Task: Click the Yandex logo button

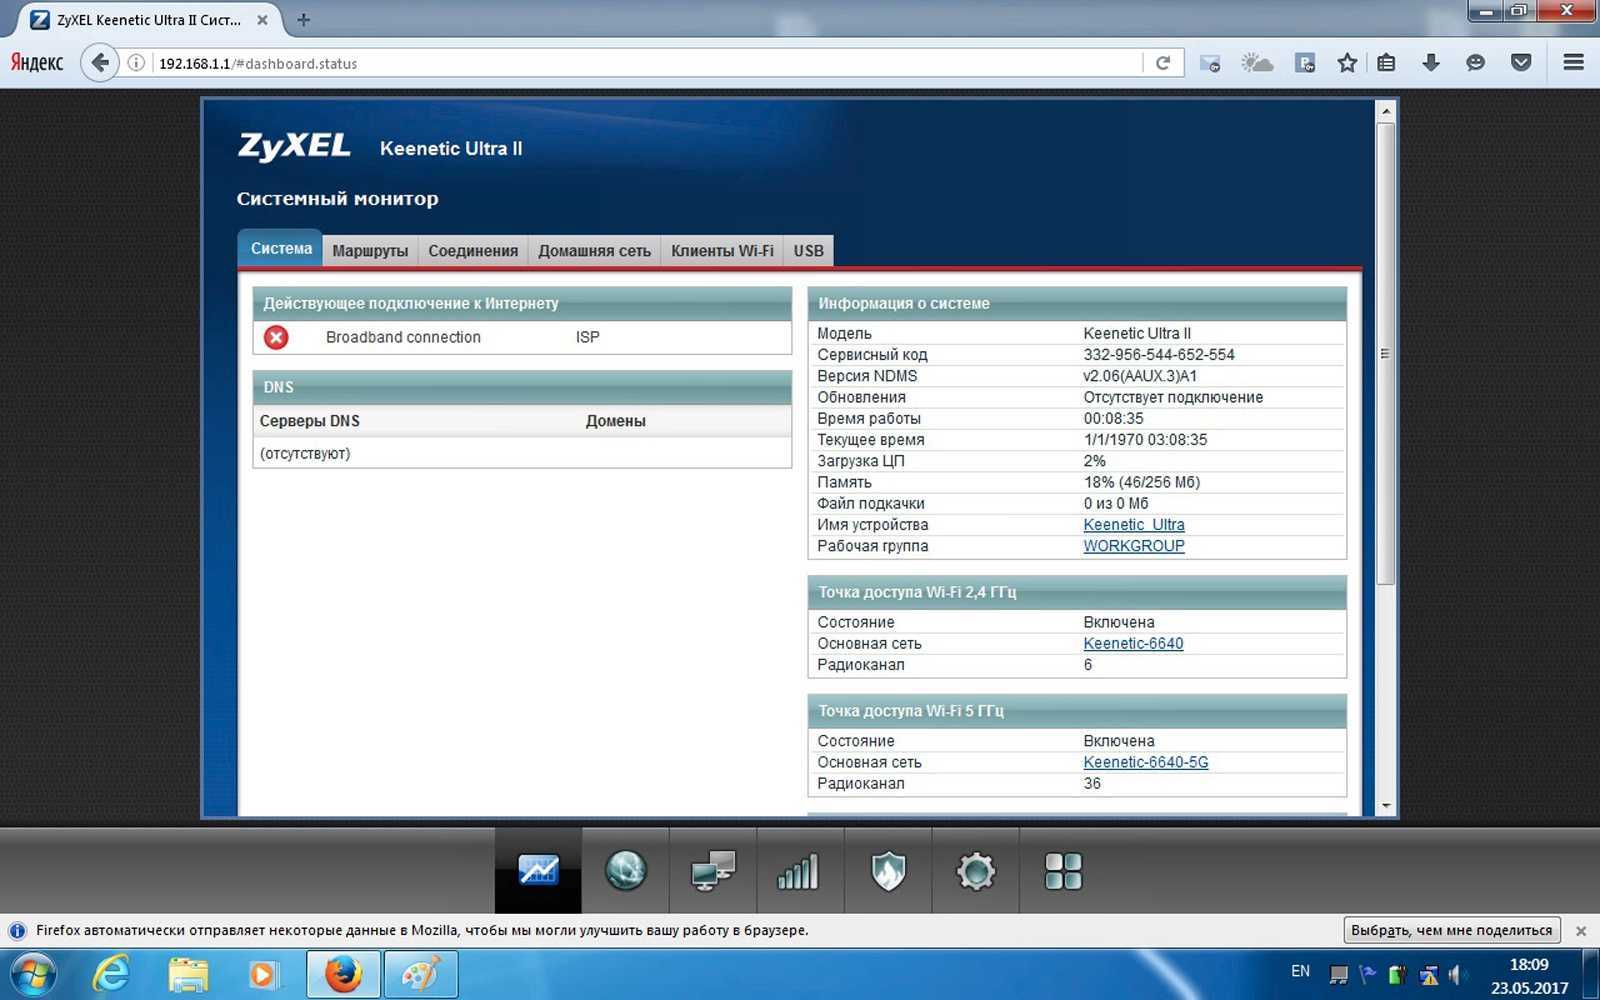Action: coord(37,62)
